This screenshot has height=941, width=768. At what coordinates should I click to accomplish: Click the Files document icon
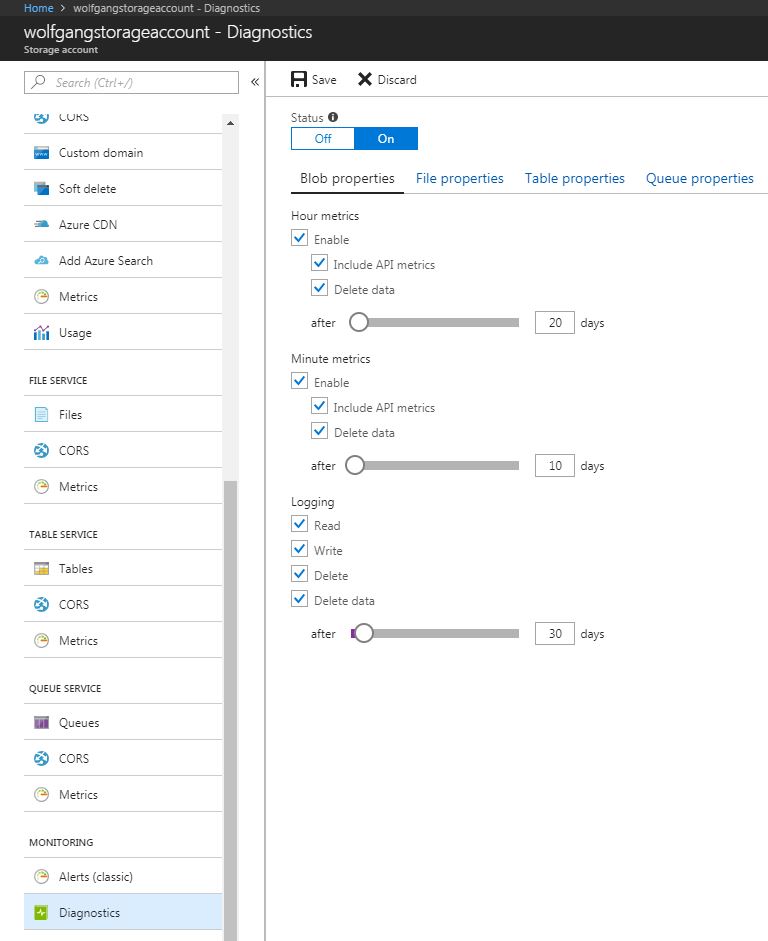coord(41,415)
